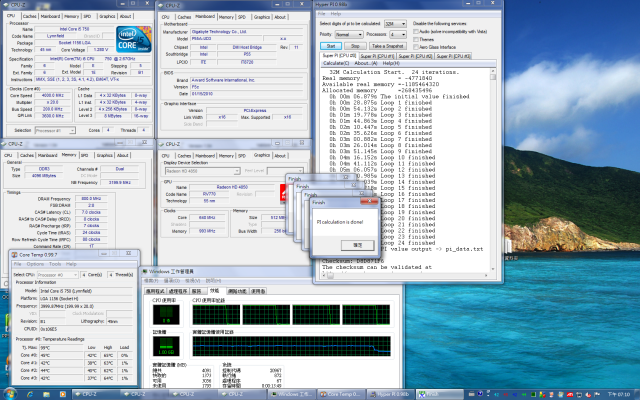Viewport: 640px width, 400px height.
Task: Open the Perf Level dropdown in CPU-Z Graphics
Action: [285, 171]
